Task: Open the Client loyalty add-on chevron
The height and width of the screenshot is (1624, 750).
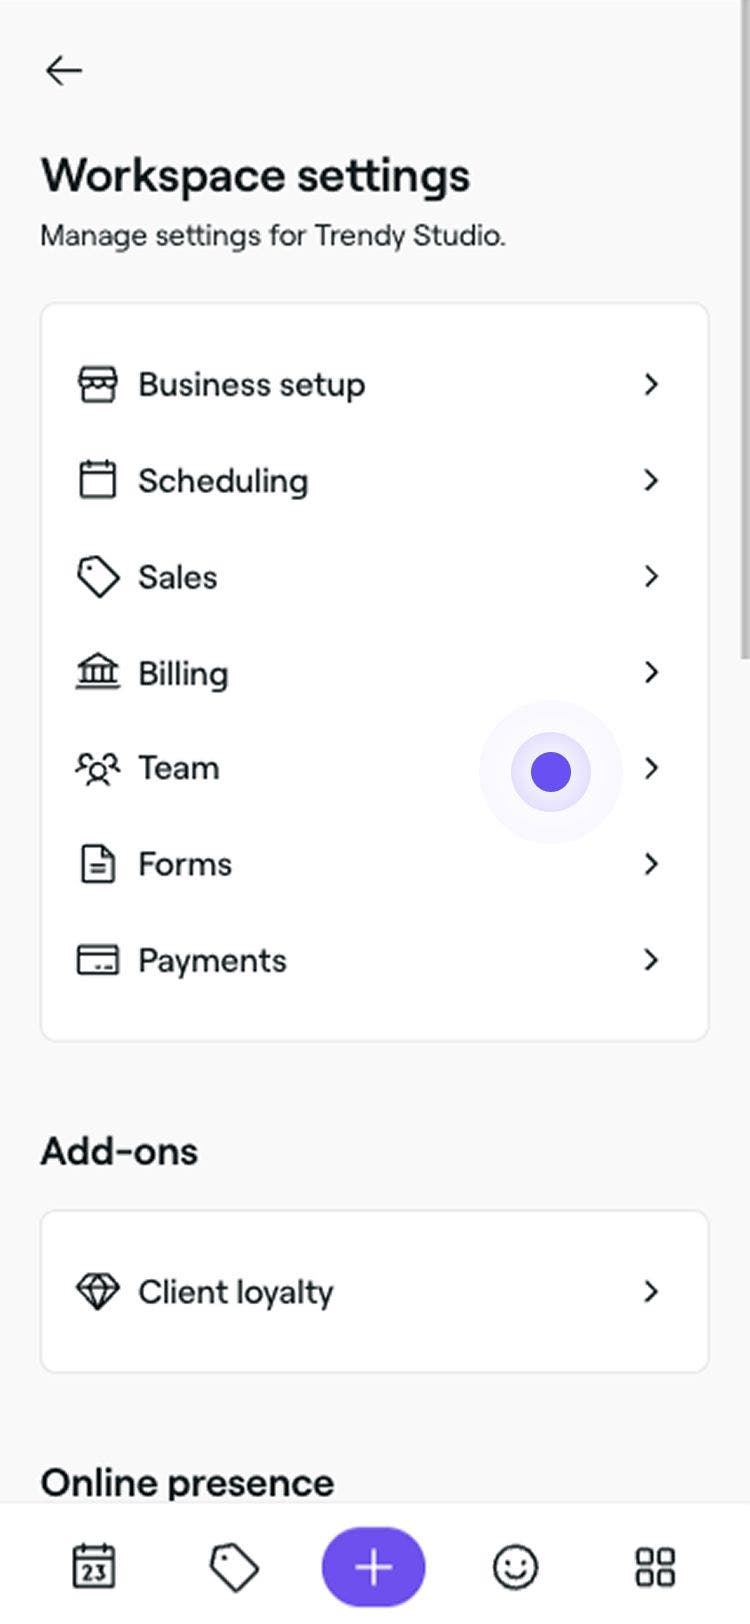Action: coord(651,1291)
